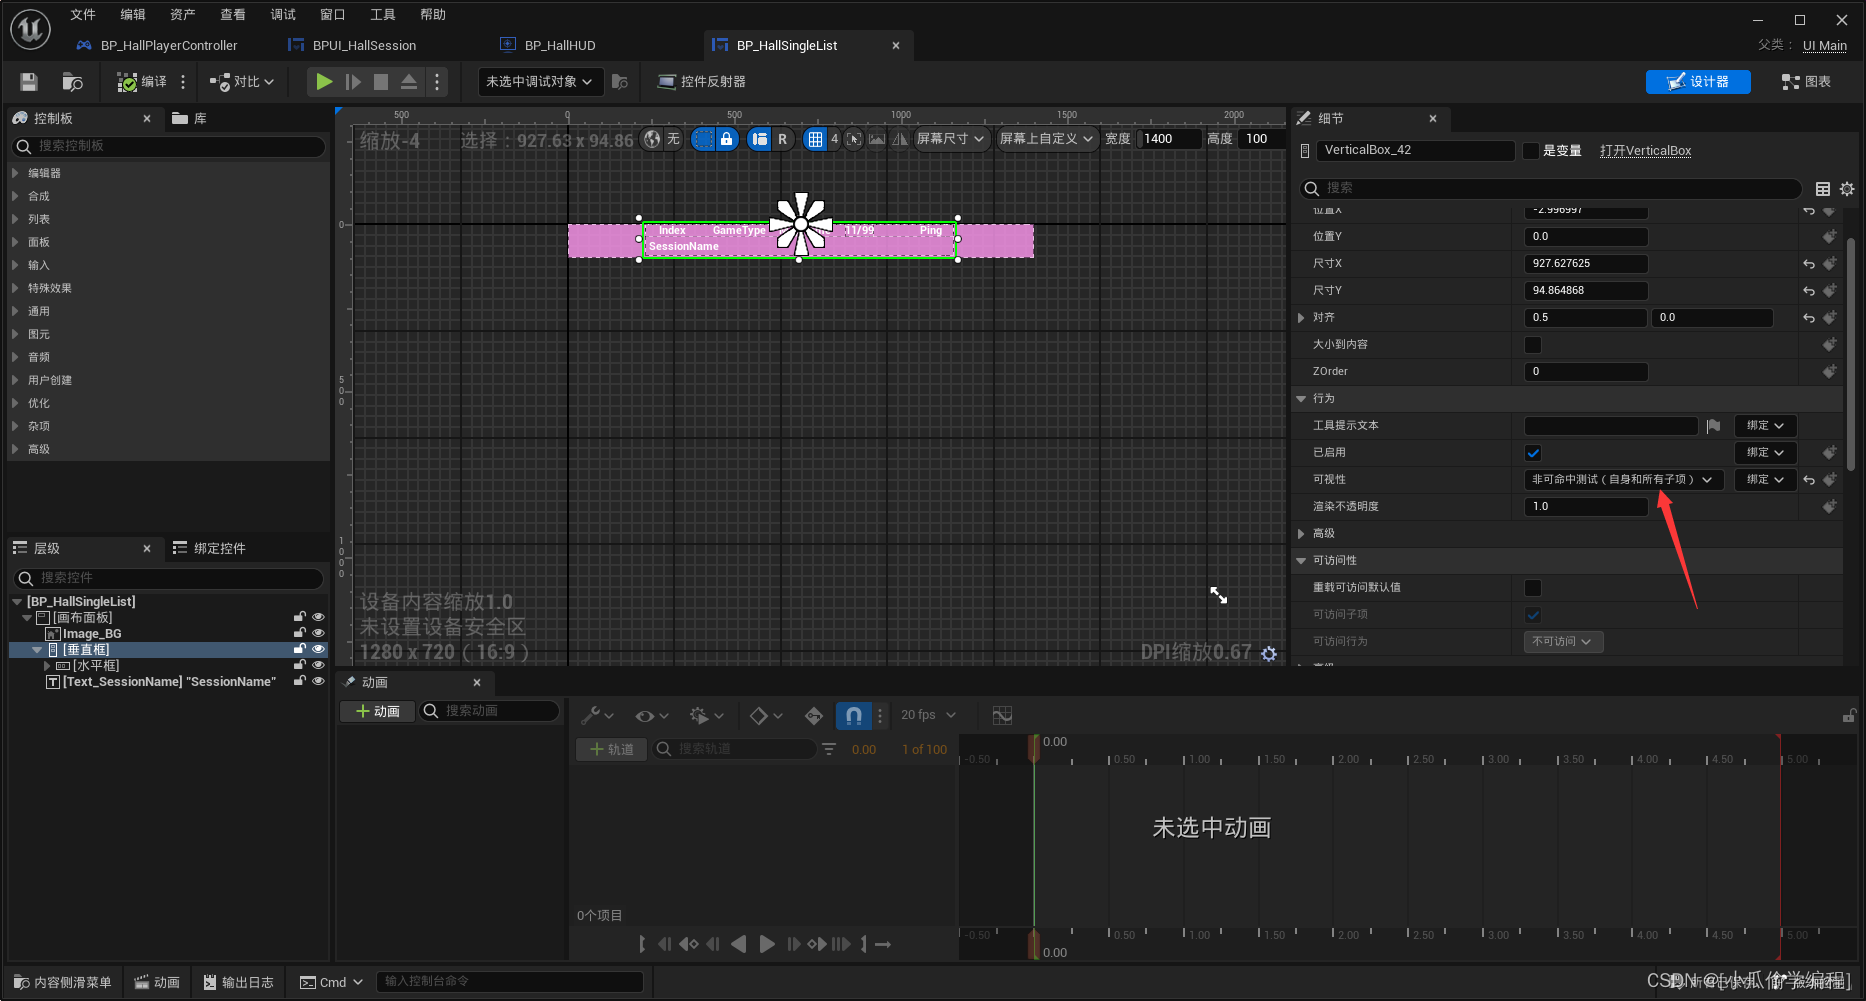Screen dimensions: 1866x1001
Task: Toggle the flip preview icon
Action: click(x=900, y=139)
